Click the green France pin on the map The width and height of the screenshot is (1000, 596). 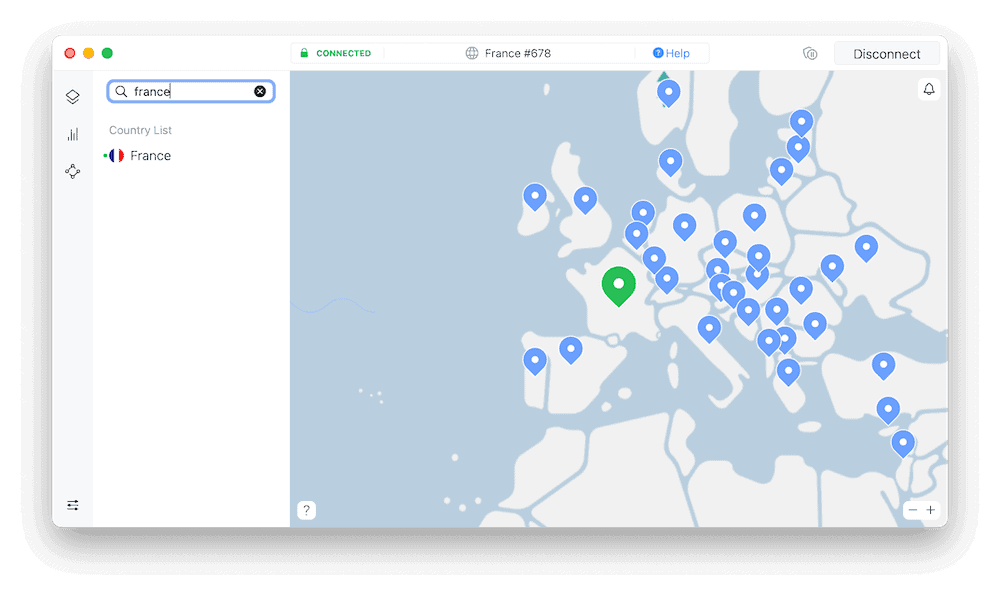[x=619, y=286]
